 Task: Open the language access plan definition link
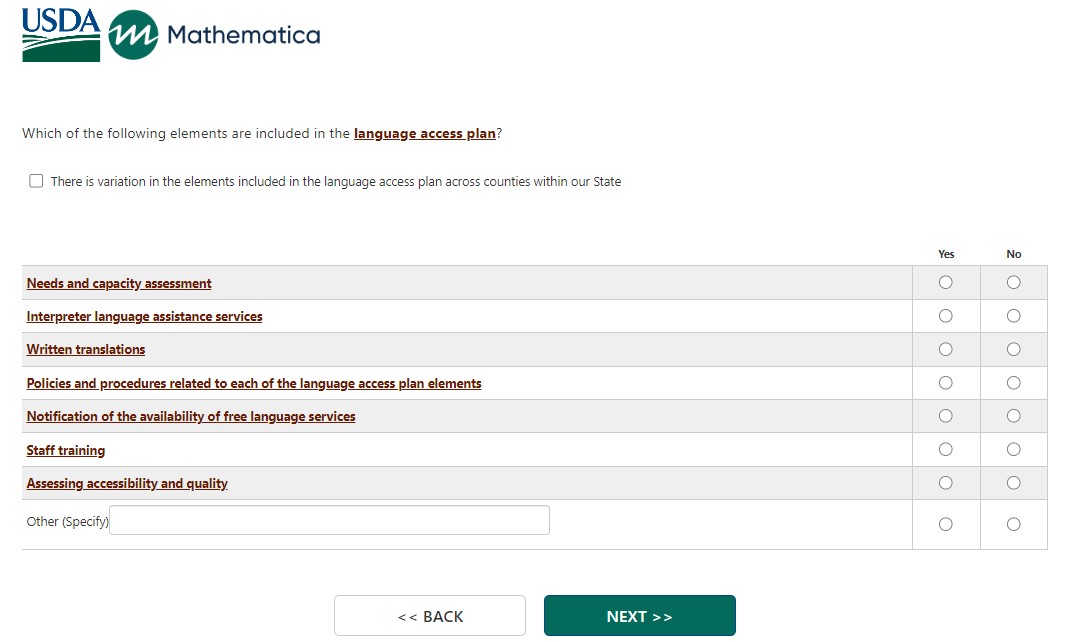tap(425, 133)
